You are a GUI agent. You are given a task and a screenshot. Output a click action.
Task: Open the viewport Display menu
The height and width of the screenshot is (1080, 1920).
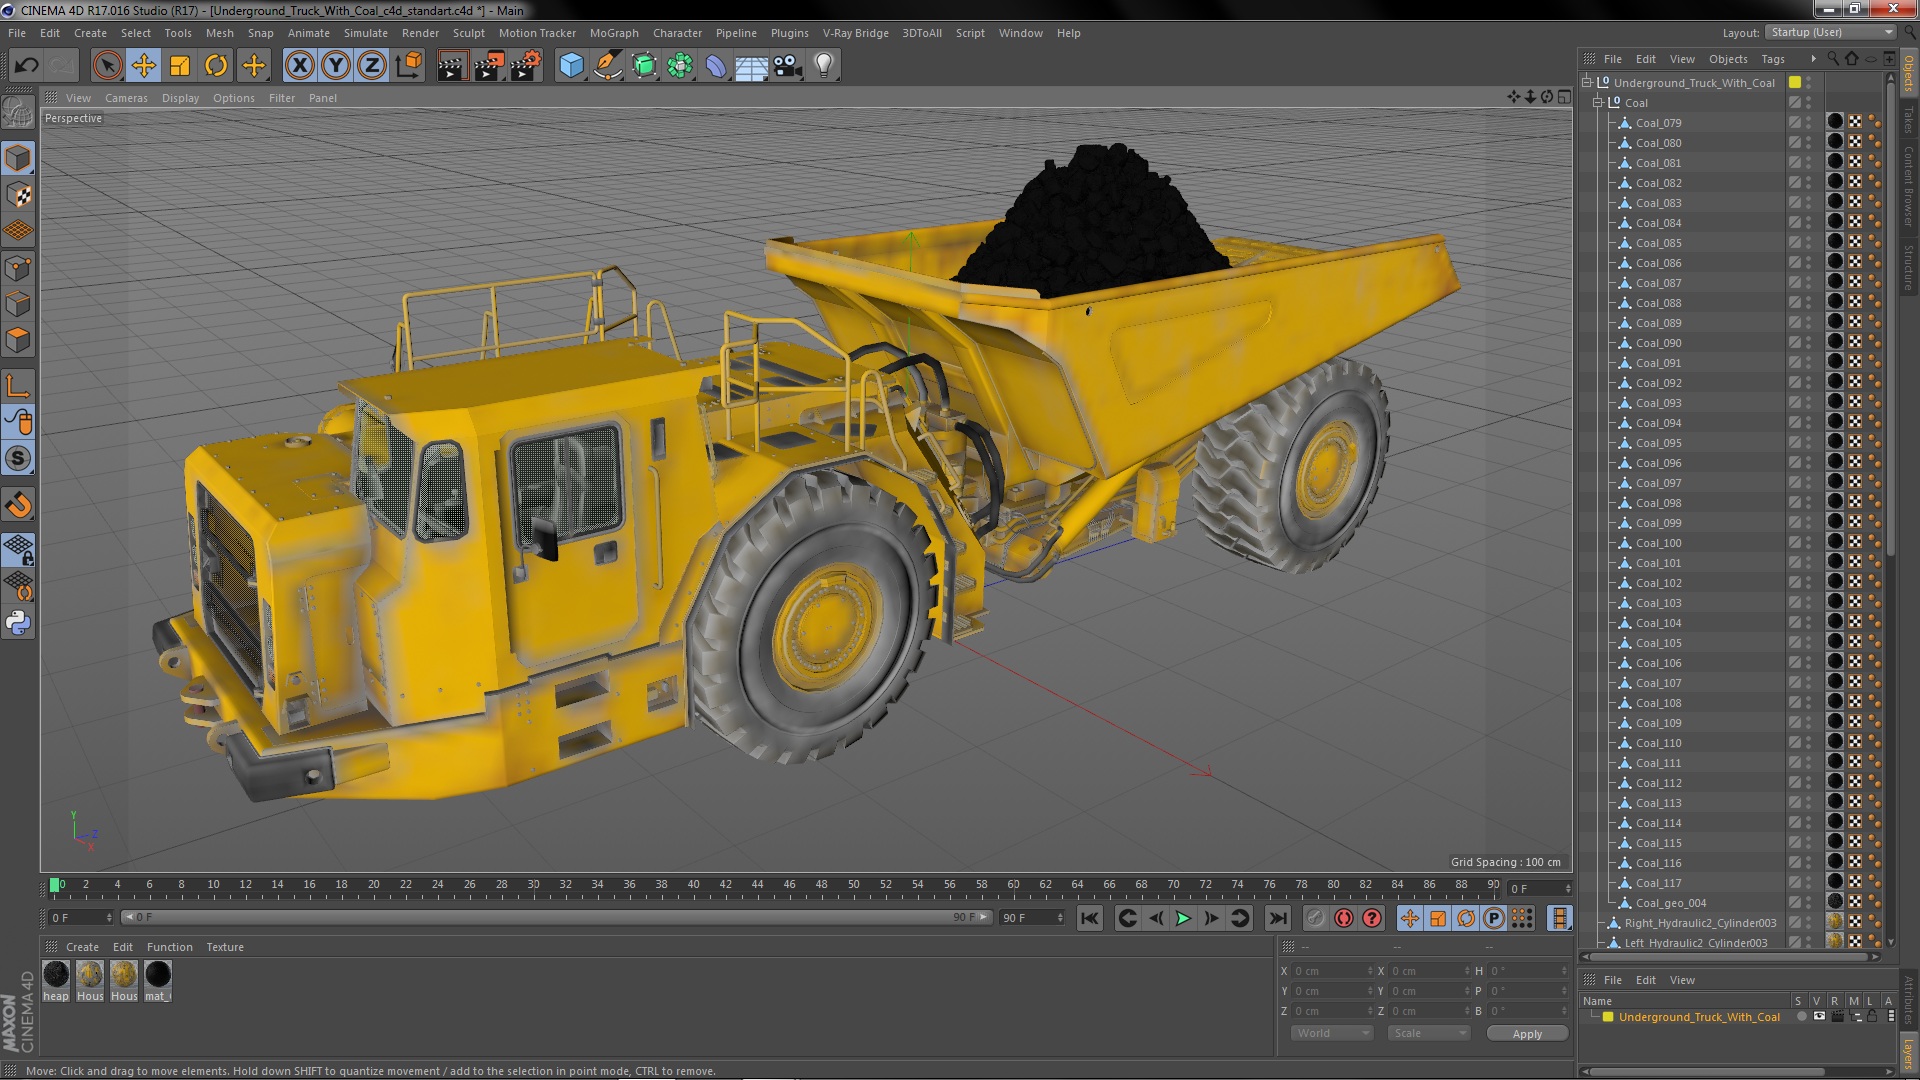(180, 98)
